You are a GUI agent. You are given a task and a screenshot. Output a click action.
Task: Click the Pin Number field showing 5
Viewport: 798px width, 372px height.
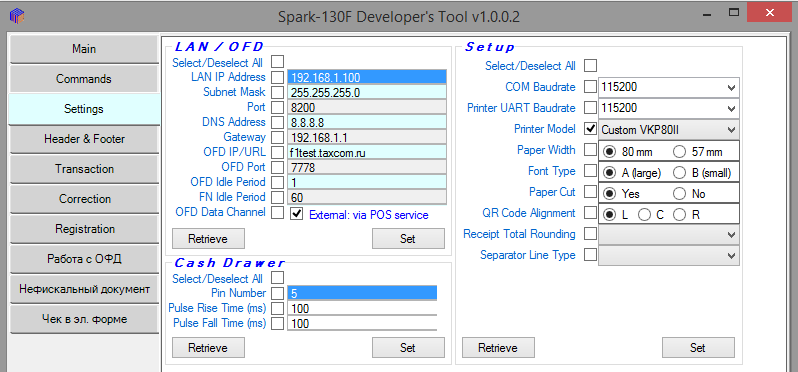click(362, 293)
